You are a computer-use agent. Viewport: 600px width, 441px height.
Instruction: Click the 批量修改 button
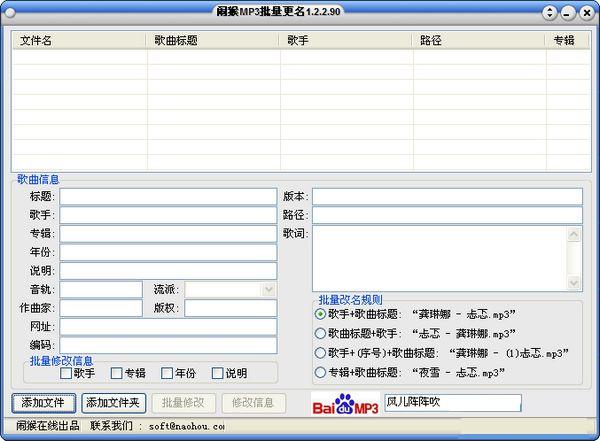click(x=184, y=403)
